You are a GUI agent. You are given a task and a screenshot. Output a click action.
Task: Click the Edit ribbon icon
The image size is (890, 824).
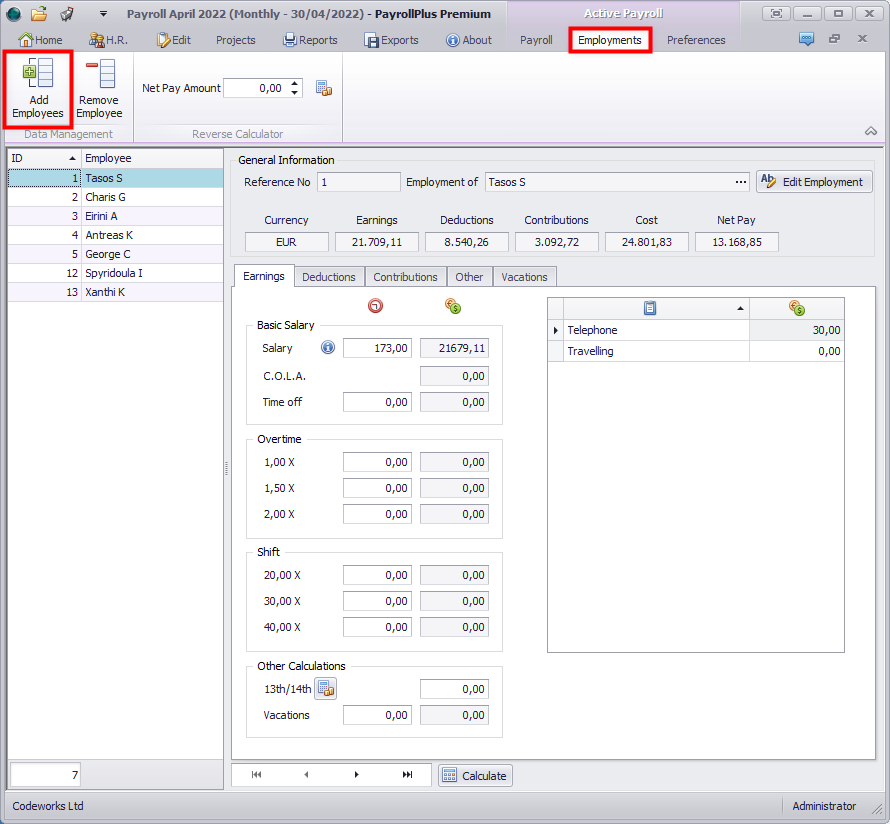(x=161, y=40)
